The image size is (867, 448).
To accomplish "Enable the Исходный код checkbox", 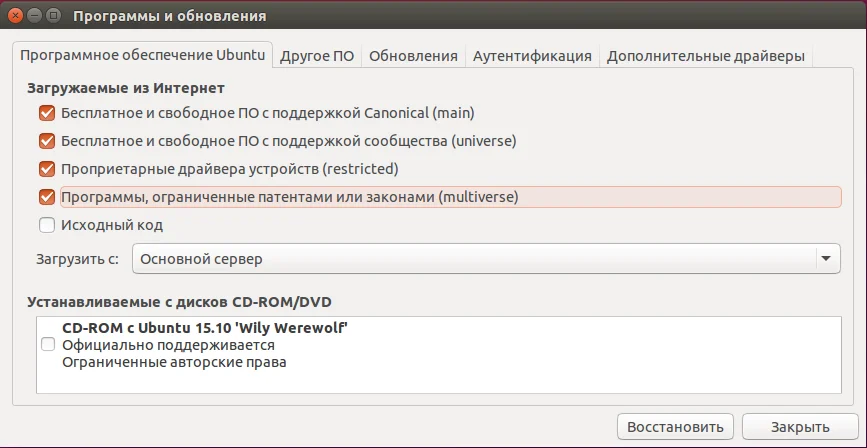I will (x=47, y=225).
